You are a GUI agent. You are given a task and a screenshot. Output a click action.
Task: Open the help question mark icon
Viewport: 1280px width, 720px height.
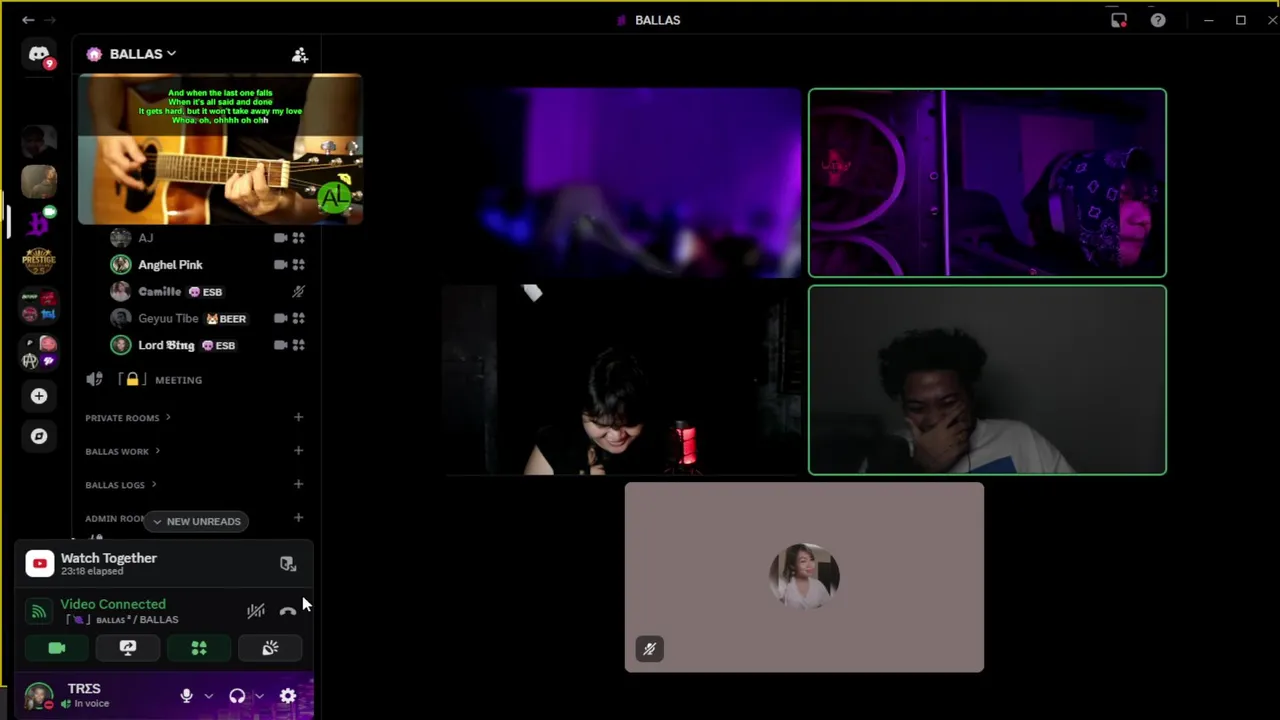[x=1158, y=20]
